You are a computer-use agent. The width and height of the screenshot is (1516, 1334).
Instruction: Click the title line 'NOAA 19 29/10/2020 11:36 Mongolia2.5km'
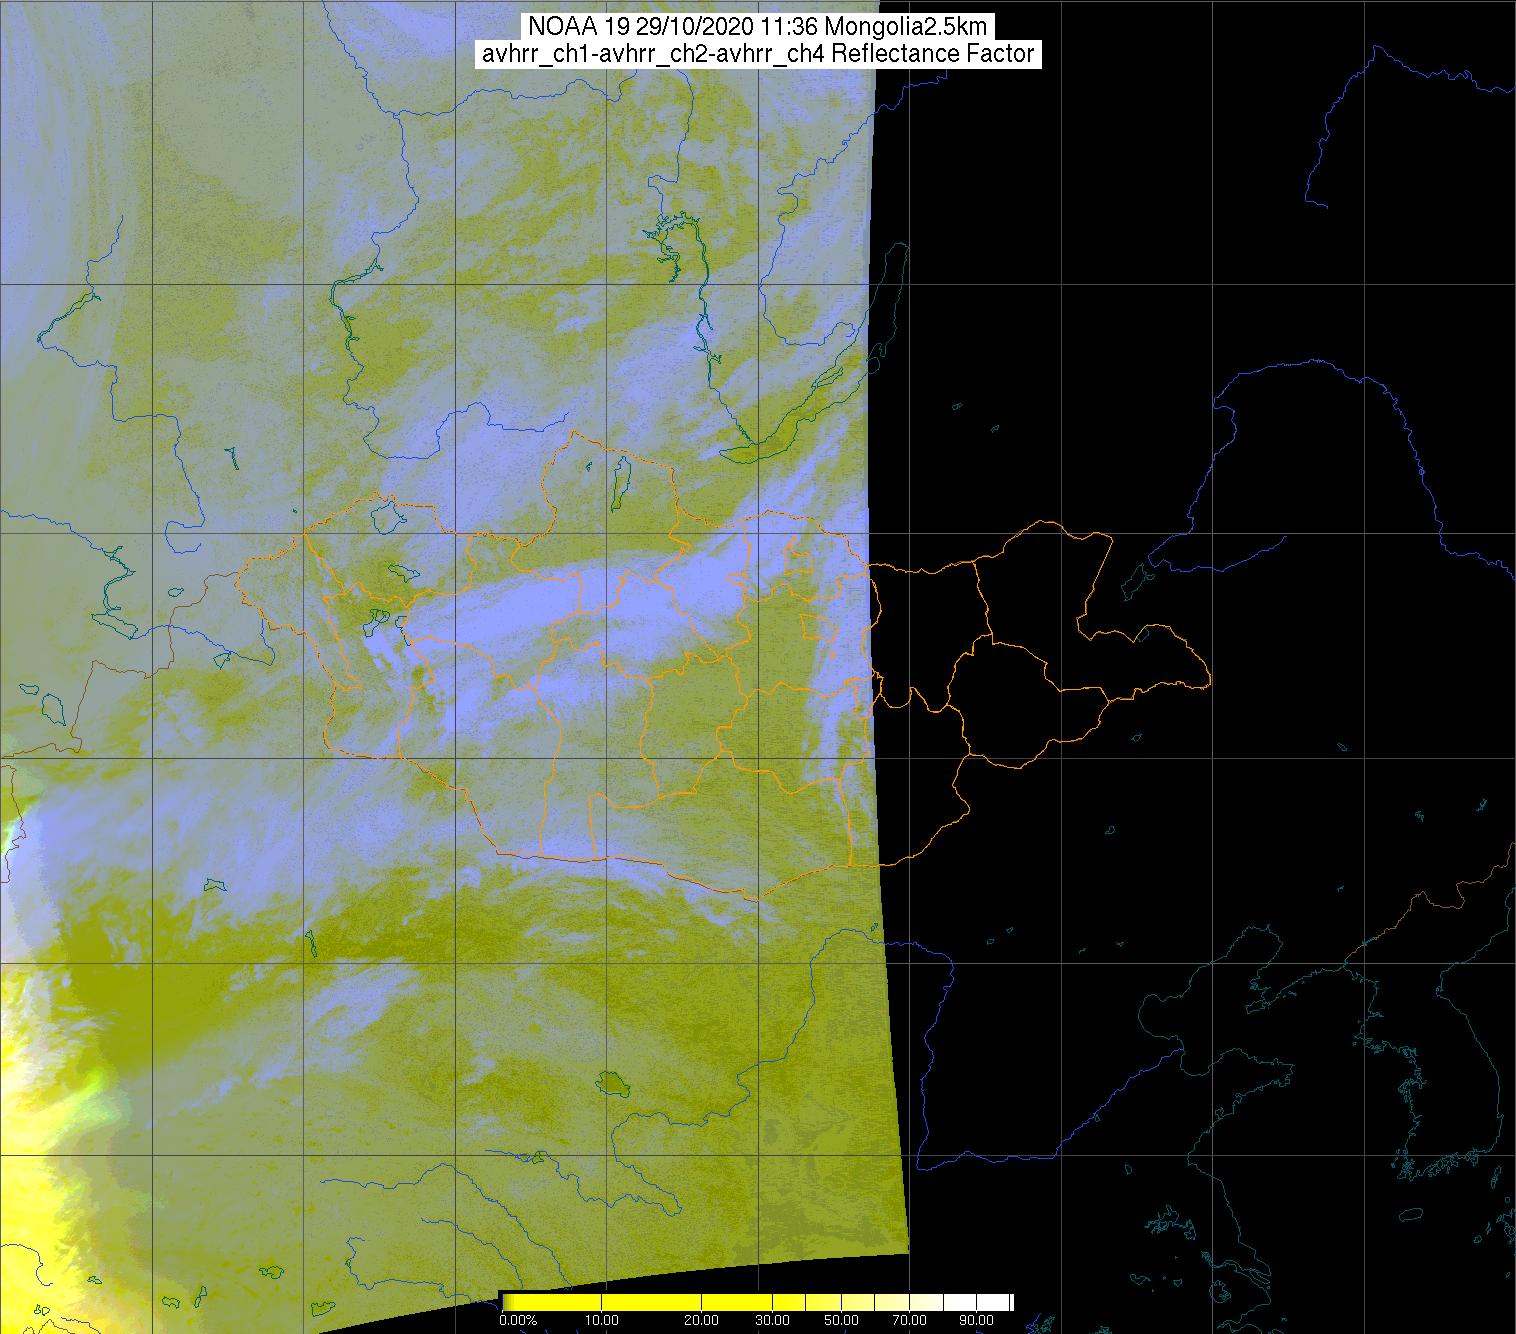pyautogui.click(x=757, y=27)
